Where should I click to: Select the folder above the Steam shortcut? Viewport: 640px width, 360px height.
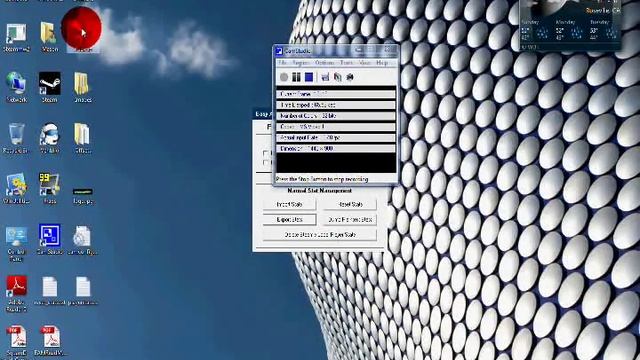click(x=50, y=37)
